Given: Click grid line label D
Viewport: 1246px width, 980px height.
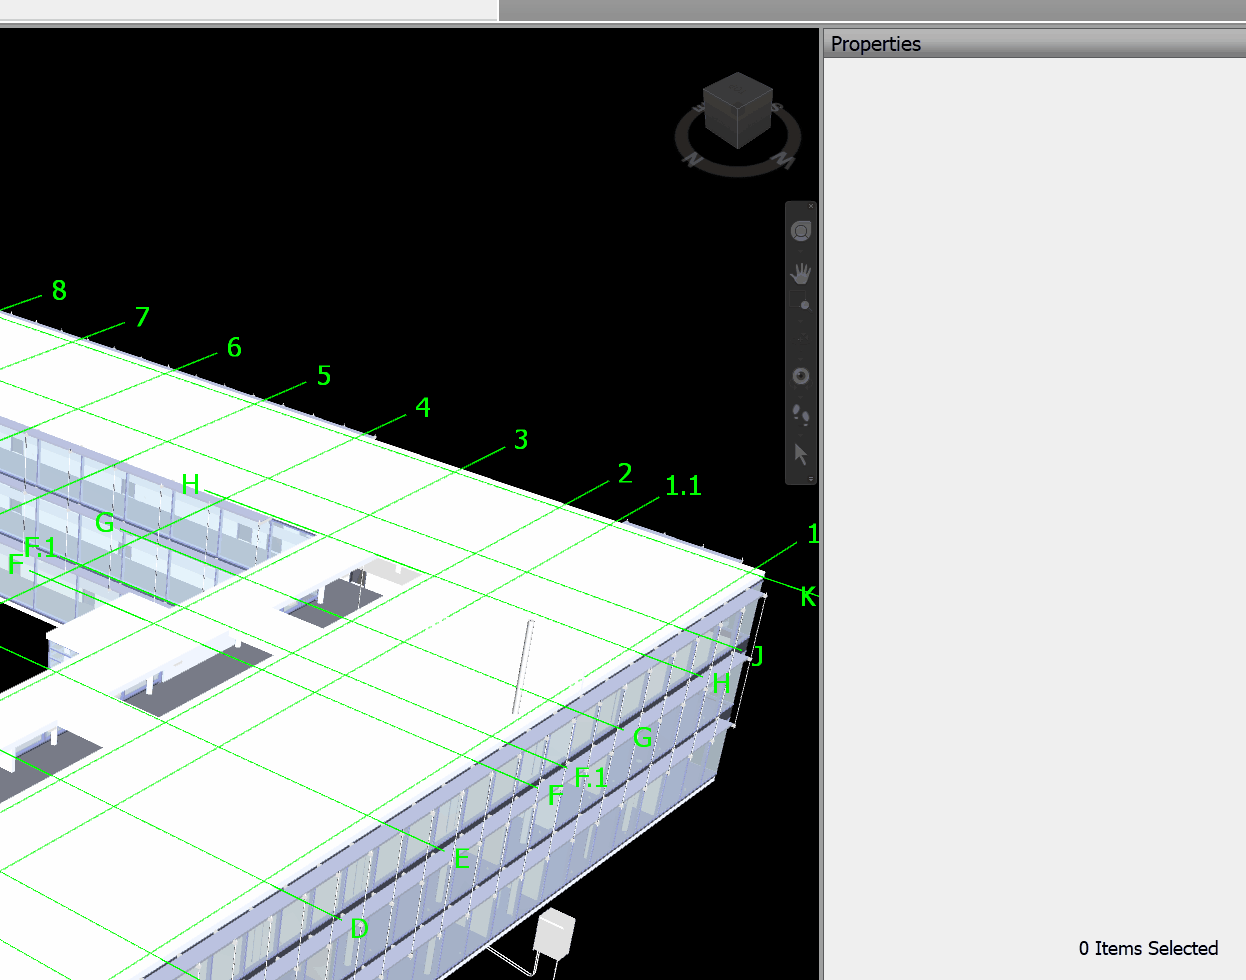Looking at the screenshot, I should point(359,928).
